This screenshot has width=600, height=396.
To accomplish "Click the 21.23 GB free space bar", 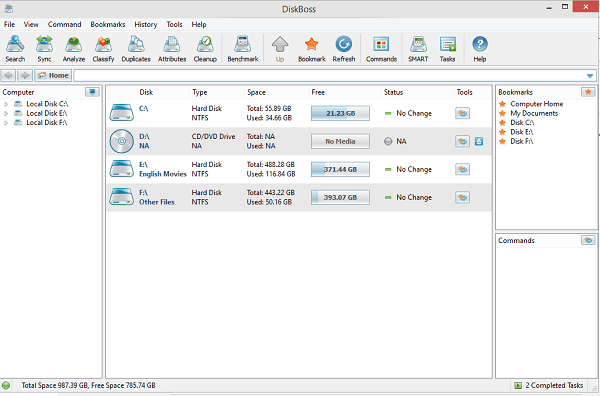I will [340, 113].
